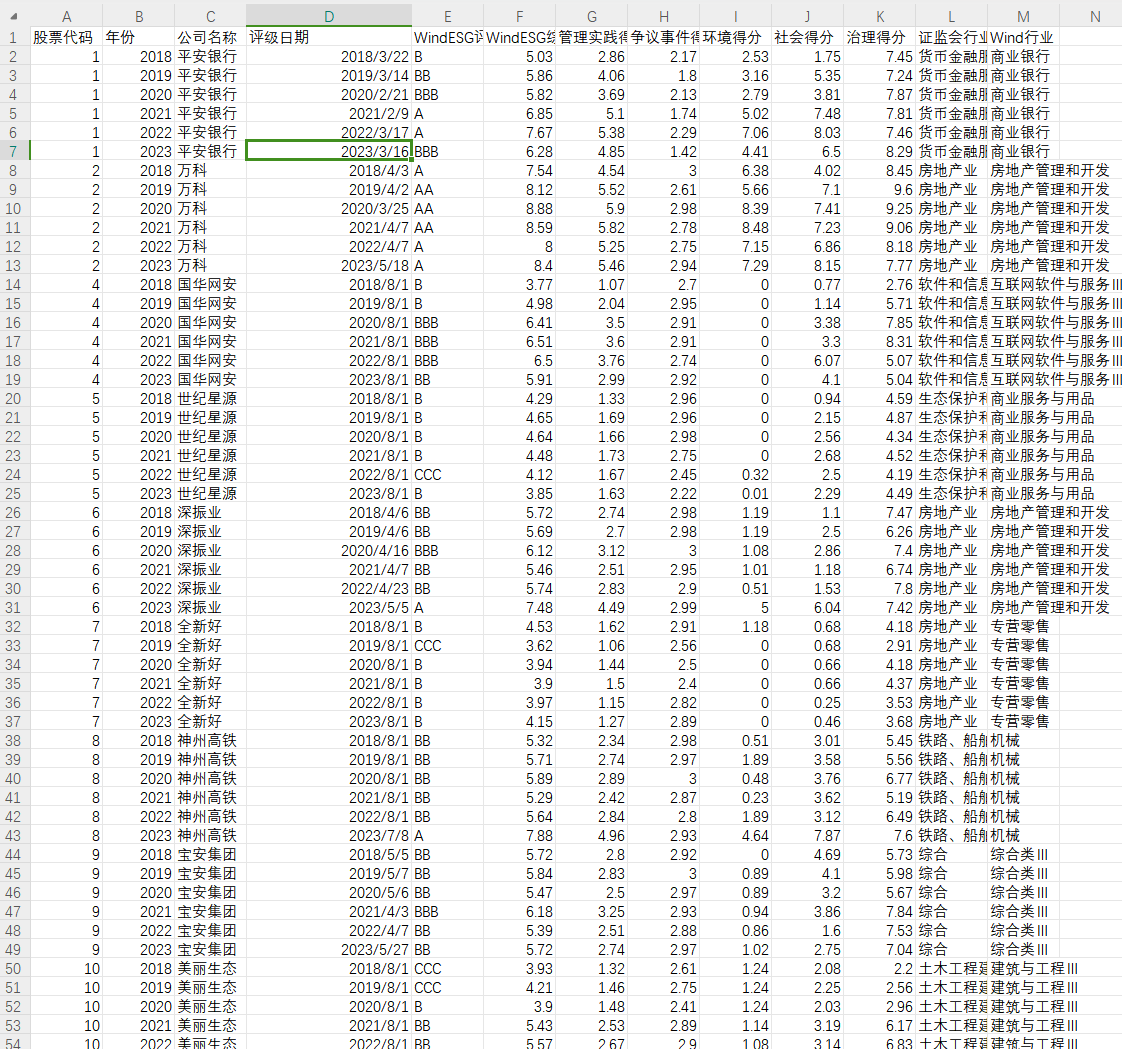The width and height of the screenshot is (1122, 1049).
Task: Click the CCC rating for 世纪星源 2022
Action: click(447, 474)
